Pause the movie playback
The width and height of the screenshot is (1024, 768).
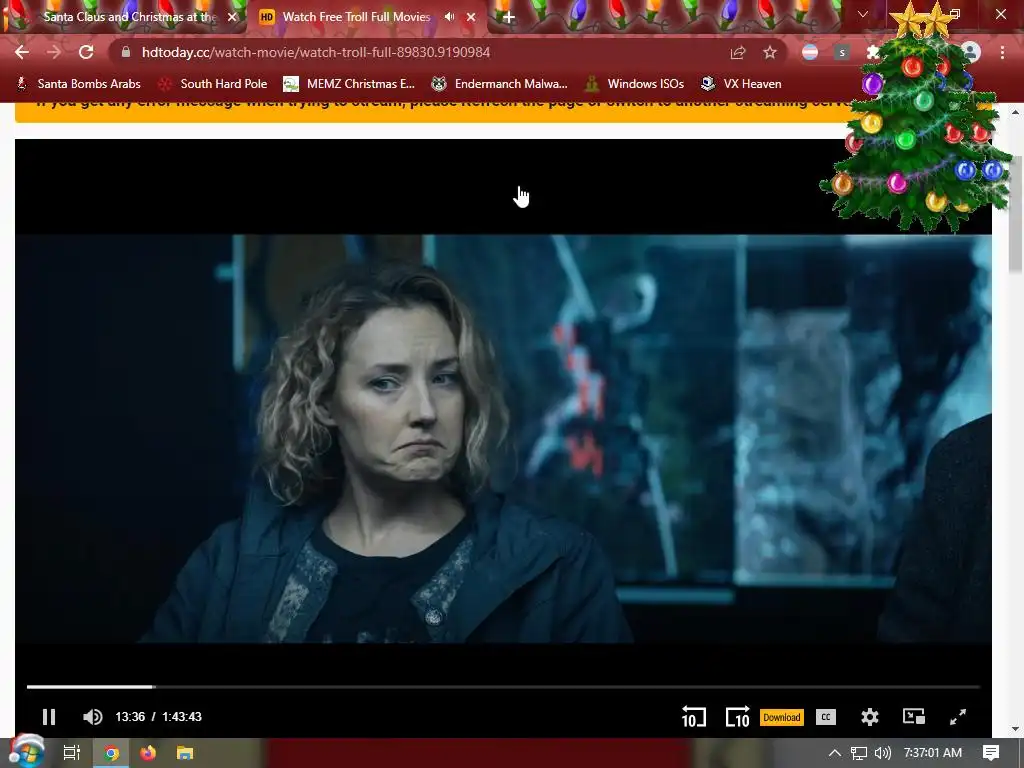coord(49,717)
